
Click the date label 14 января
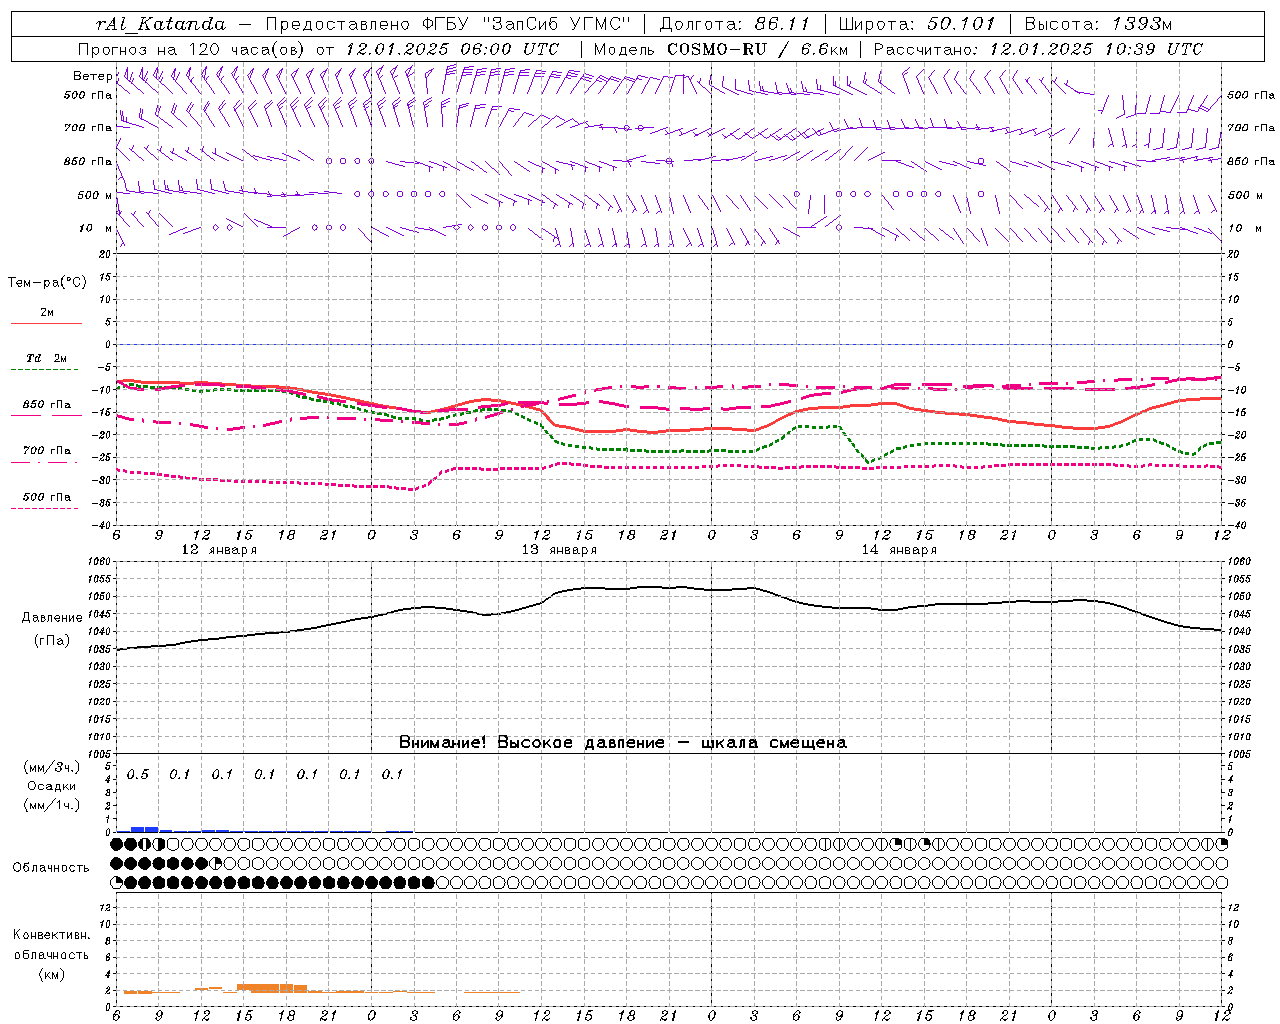pos(899,550)
